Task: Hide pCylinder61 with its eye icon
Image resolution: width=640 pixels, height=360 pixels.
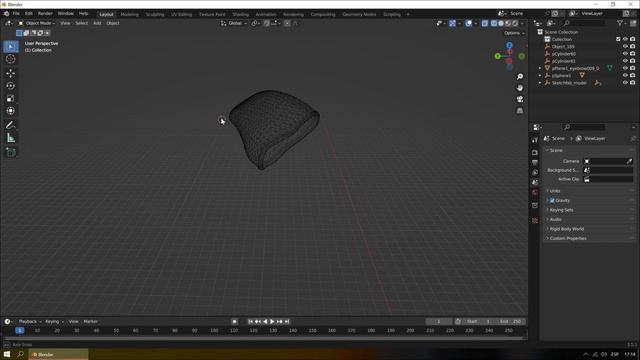Action: tap(625, 61)
